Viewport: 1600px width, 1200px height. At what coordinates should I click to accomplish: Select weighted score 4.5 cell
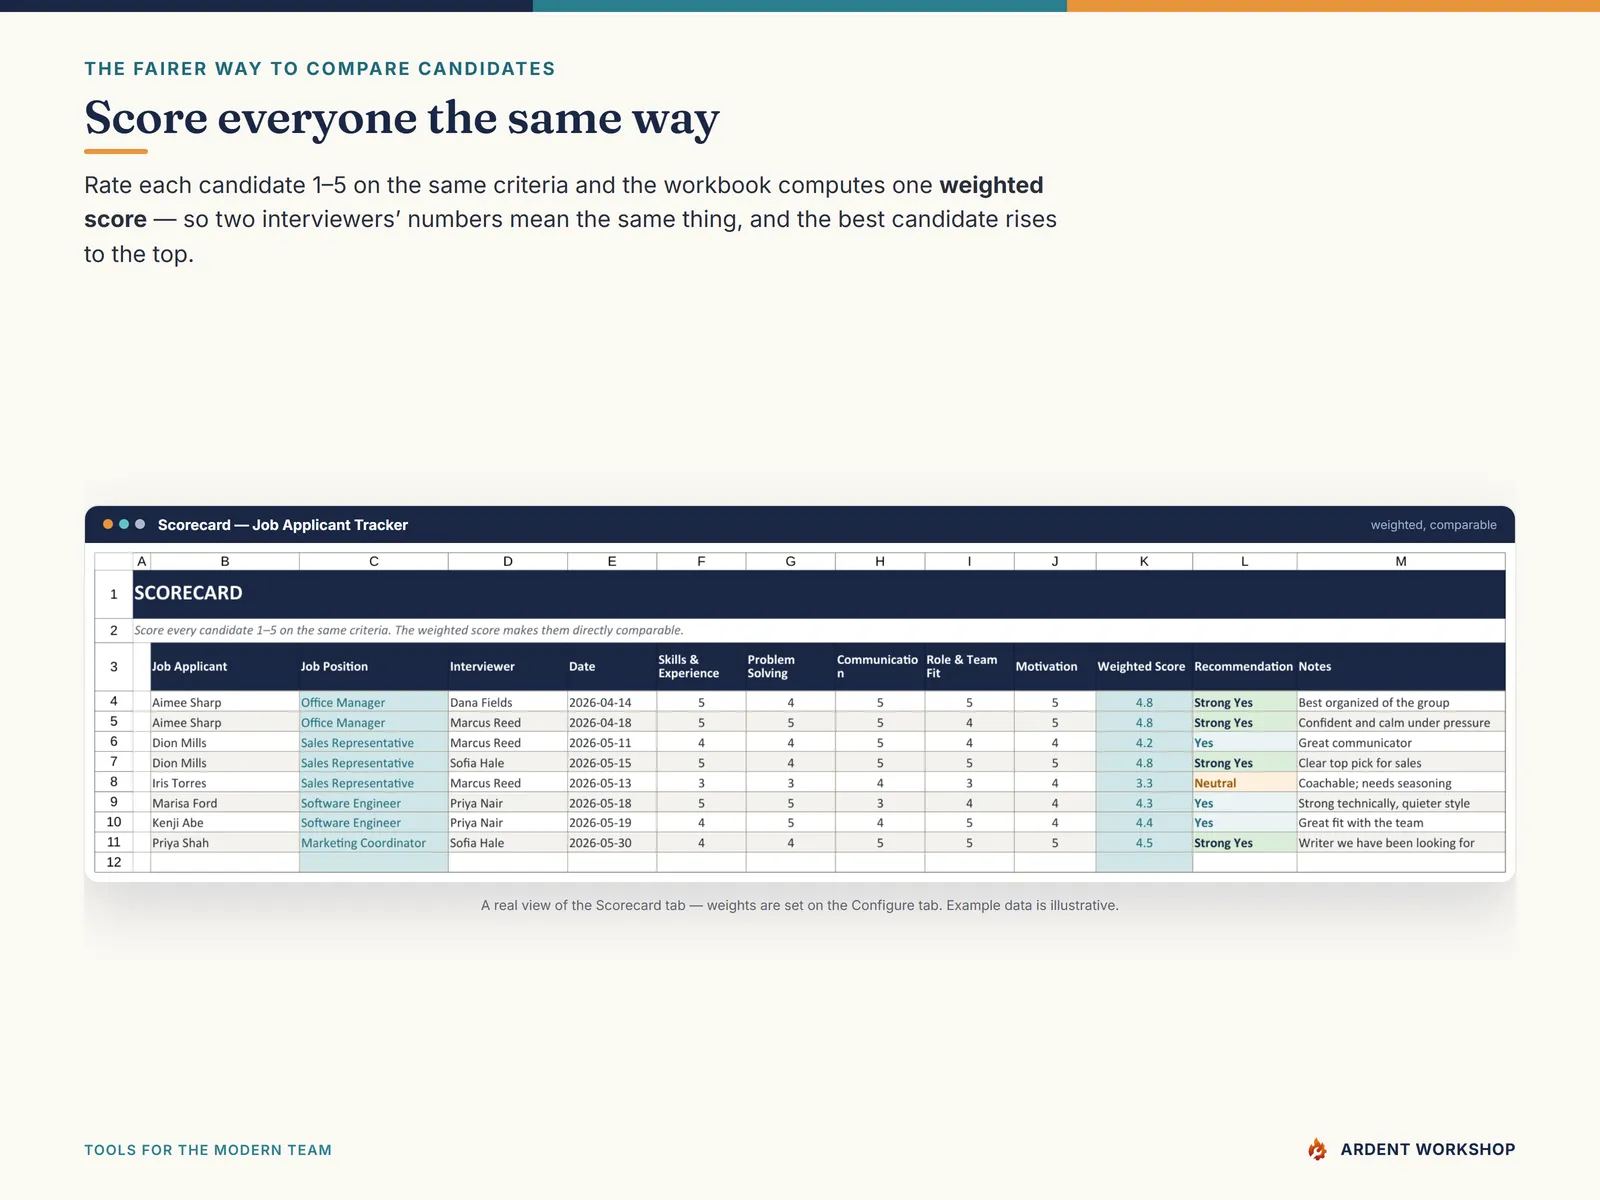point(1144,842)
